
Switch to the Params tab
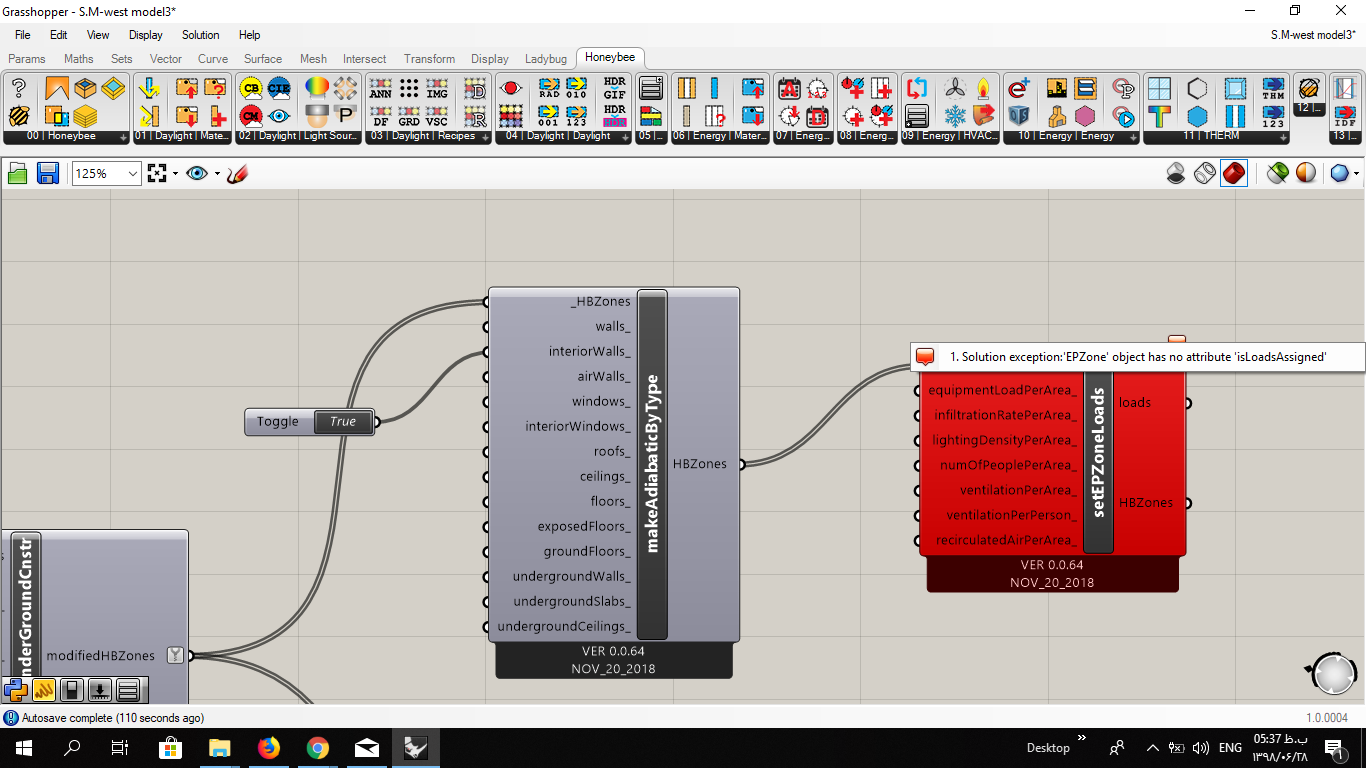pos(27,59)
